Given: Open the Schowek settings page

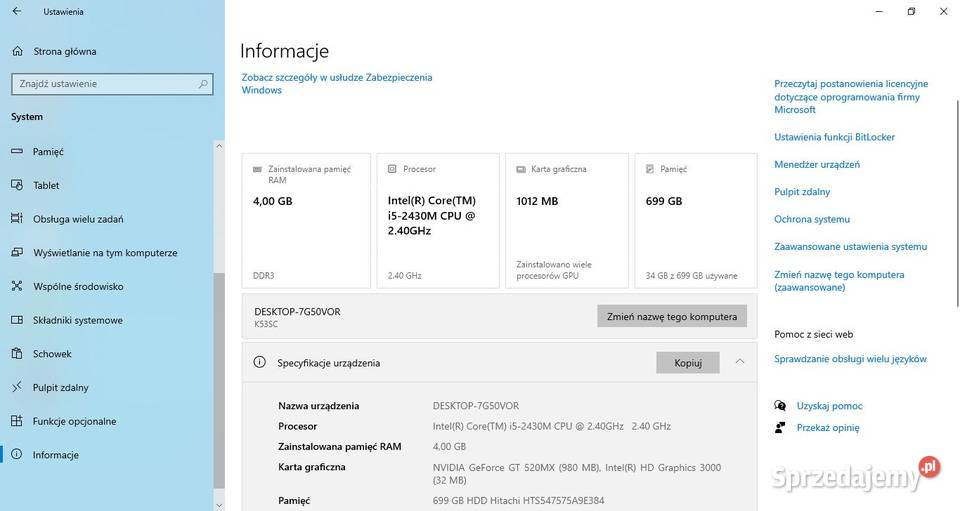Looking at the screenshot, I should 52,354.
